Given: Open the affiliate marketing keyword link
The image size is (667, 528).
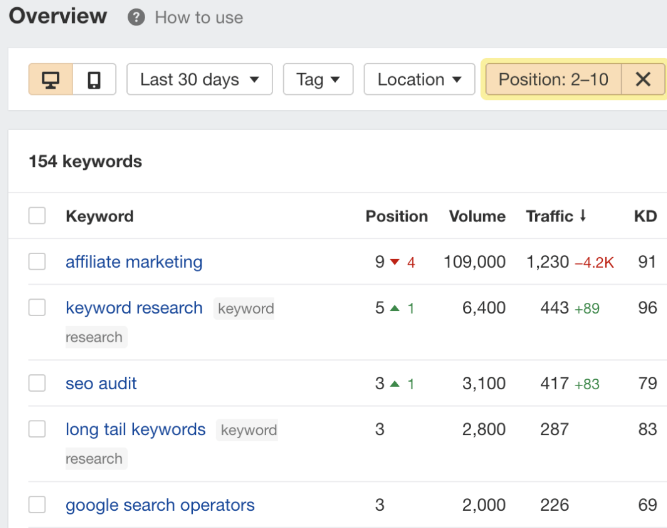Looking at the screenshot, I should 134,262.
